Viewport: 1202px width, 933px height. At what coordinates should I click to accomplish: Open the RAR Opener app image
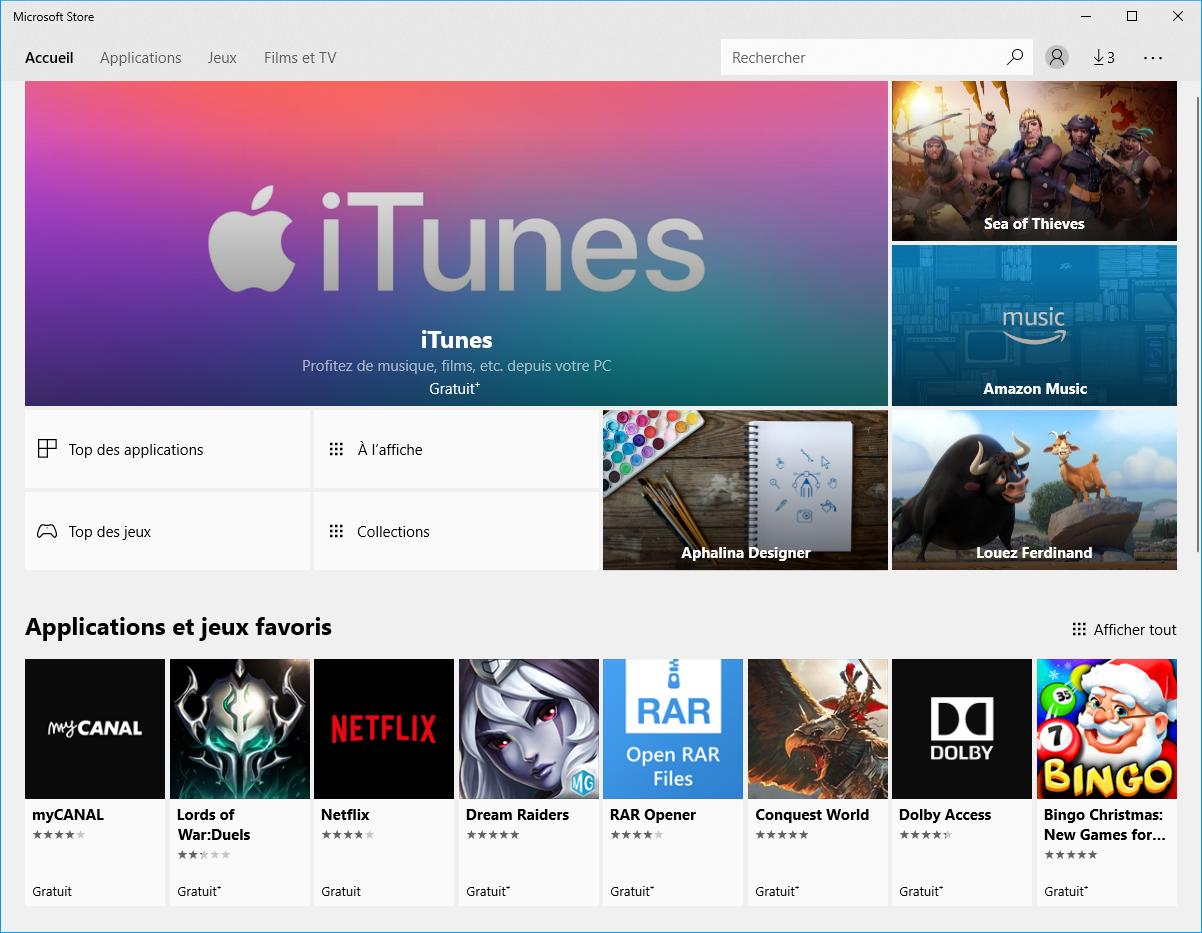click(x=673, y=729)
